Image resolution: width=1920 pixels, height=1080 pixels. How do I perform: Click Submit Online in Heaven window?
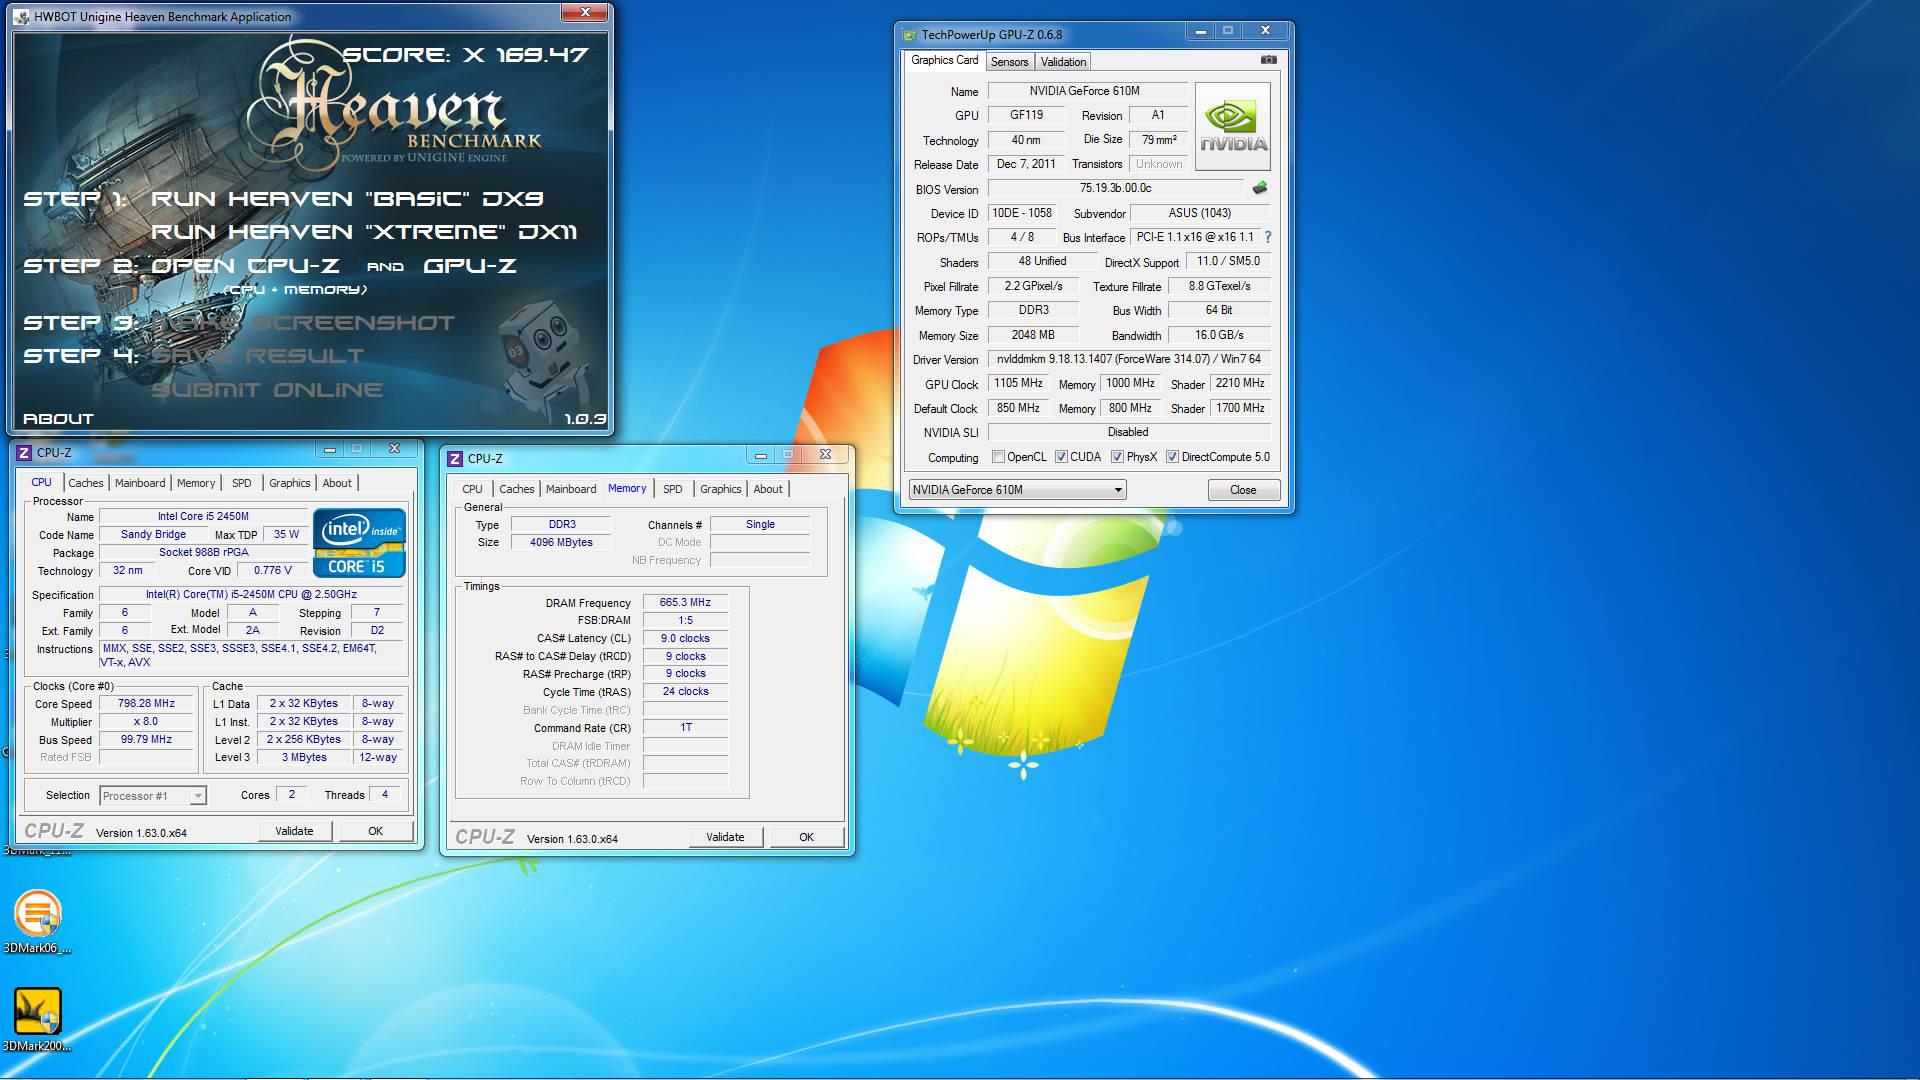266,390
